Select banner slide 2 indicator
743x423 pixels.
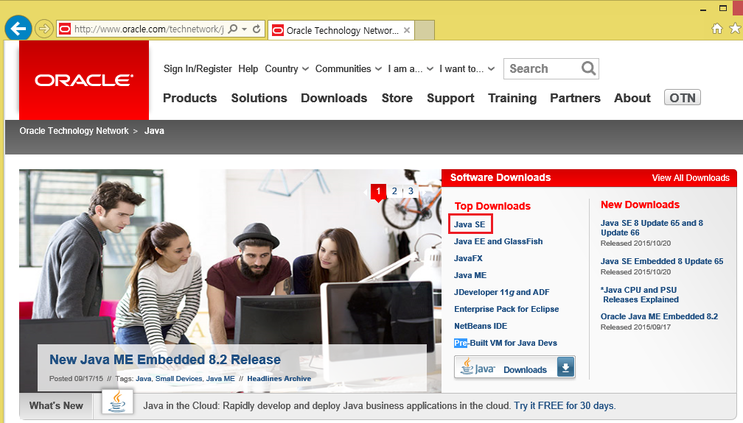[394, 191]
